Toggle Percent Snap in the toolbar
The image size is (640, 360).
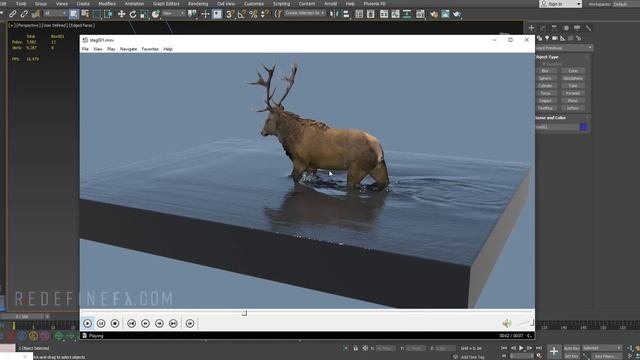tap(253, 14)
